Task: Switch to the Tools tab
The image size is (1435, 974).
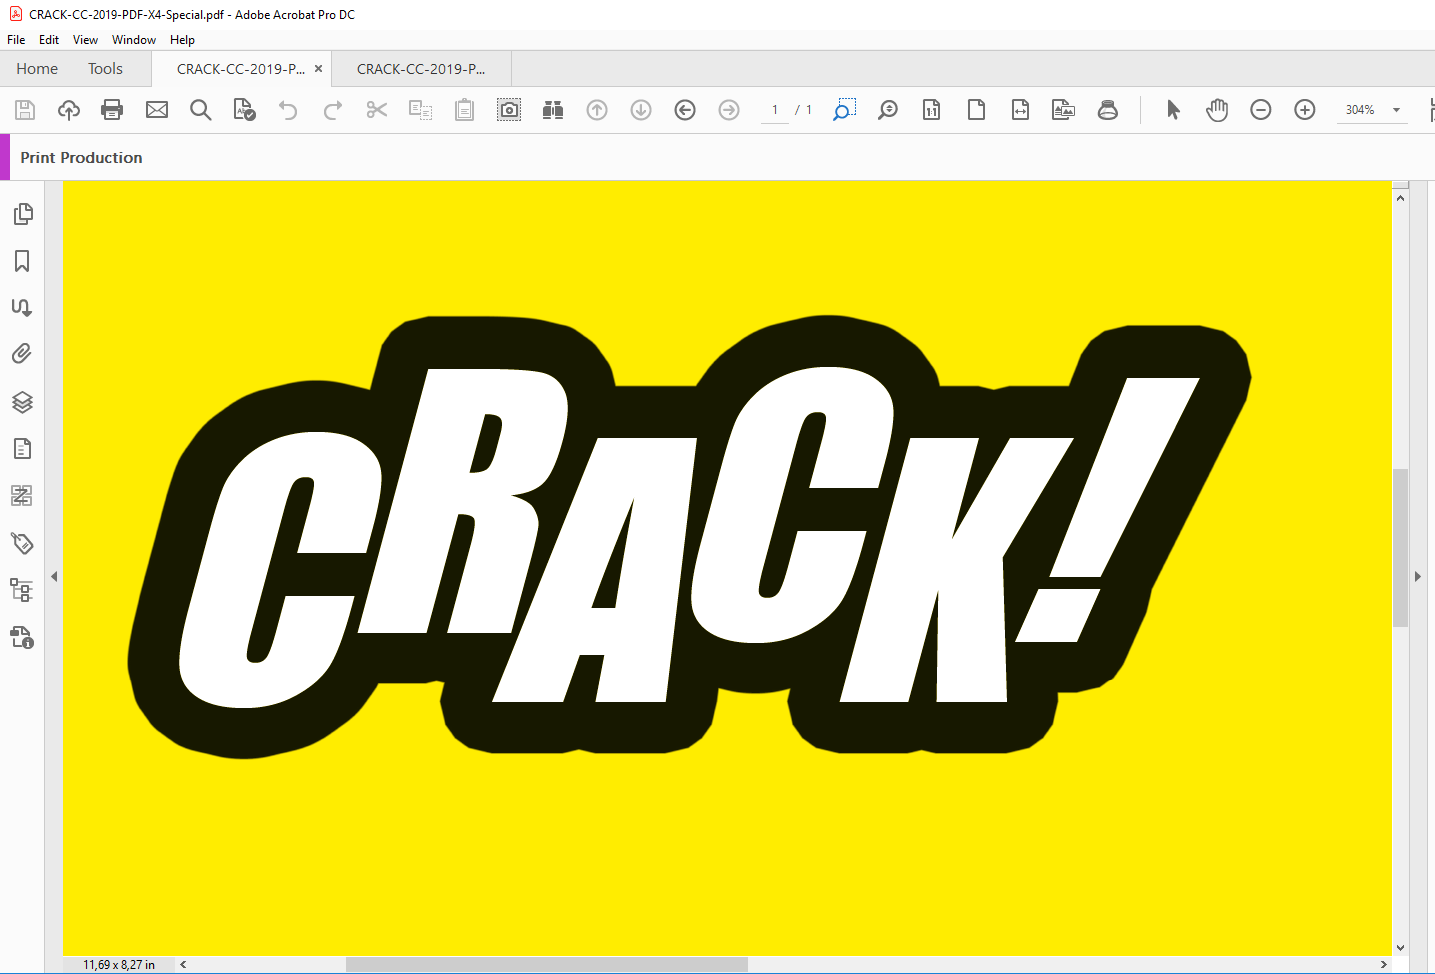Action: (105, 69)
